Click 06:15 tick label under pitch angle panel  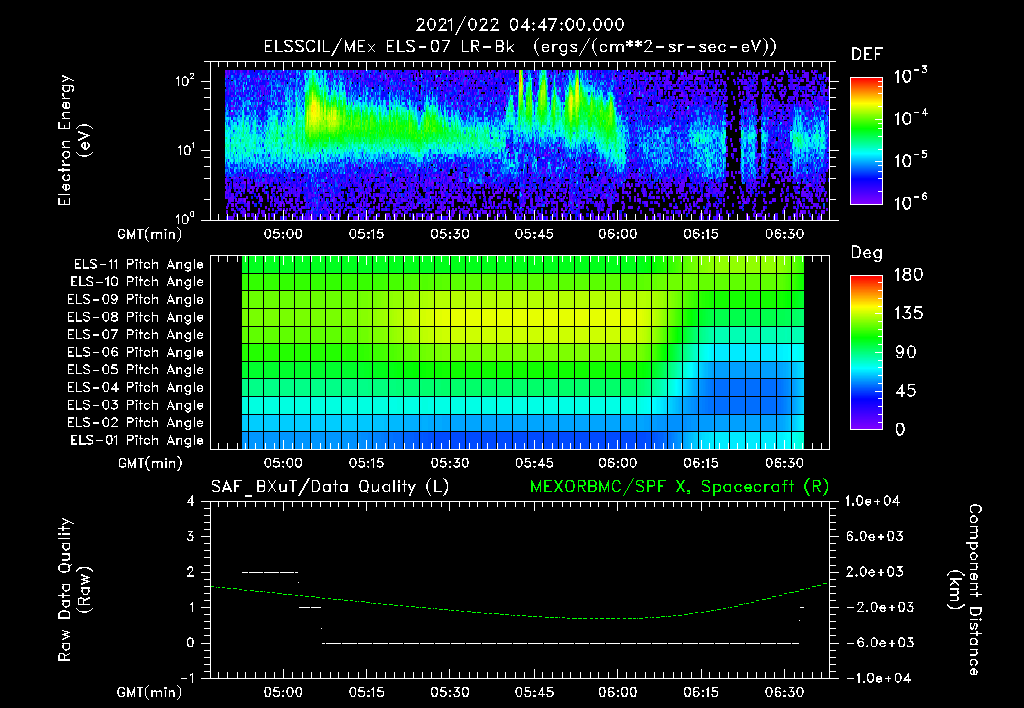pos(701,463)
